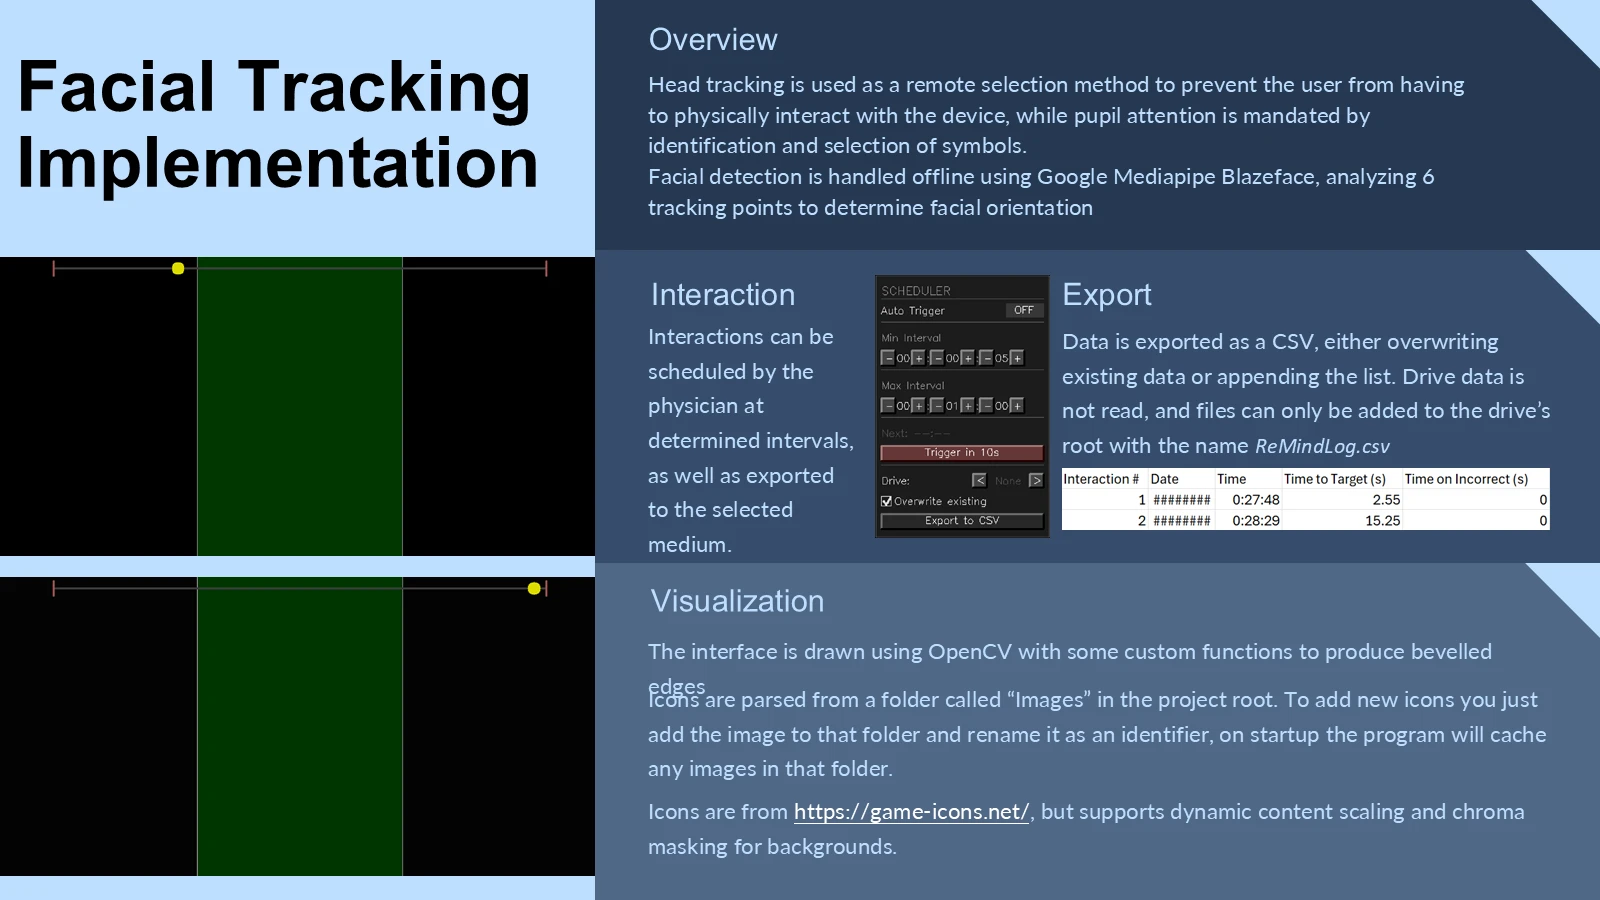Decrease Min Interval hours with minus
This screenshot has width=1600, height=900.
coord(888,358)
